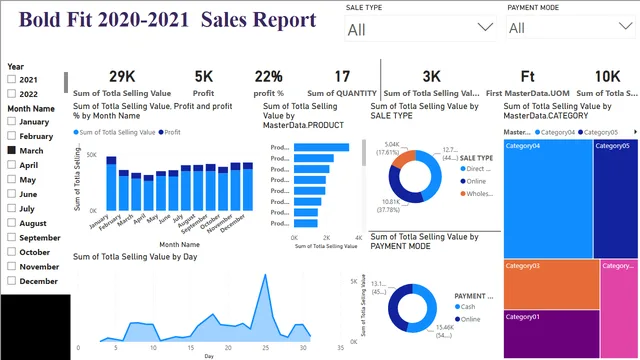Select the Category05 treemap tile
640x360 pixels.
tap(616, 199)
